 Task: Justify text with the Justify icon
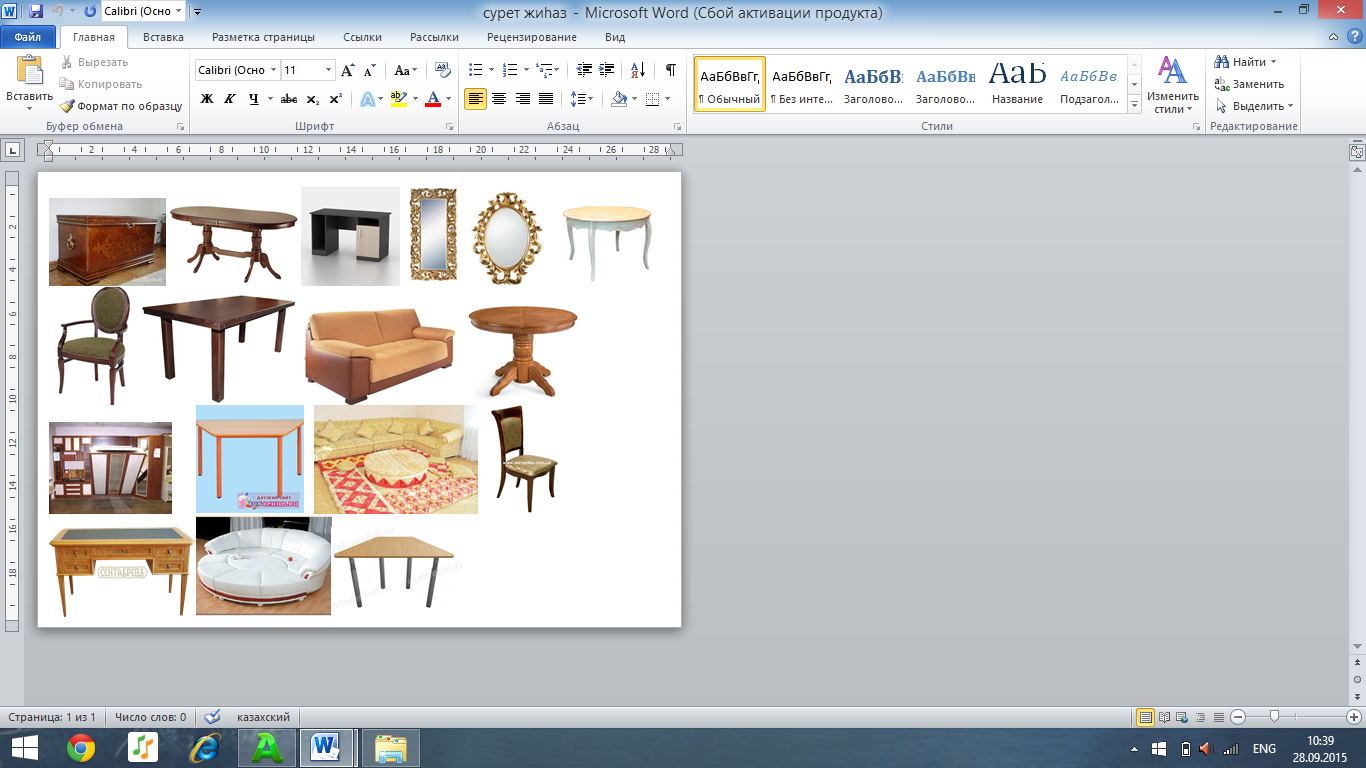click(x=546, y=99)
